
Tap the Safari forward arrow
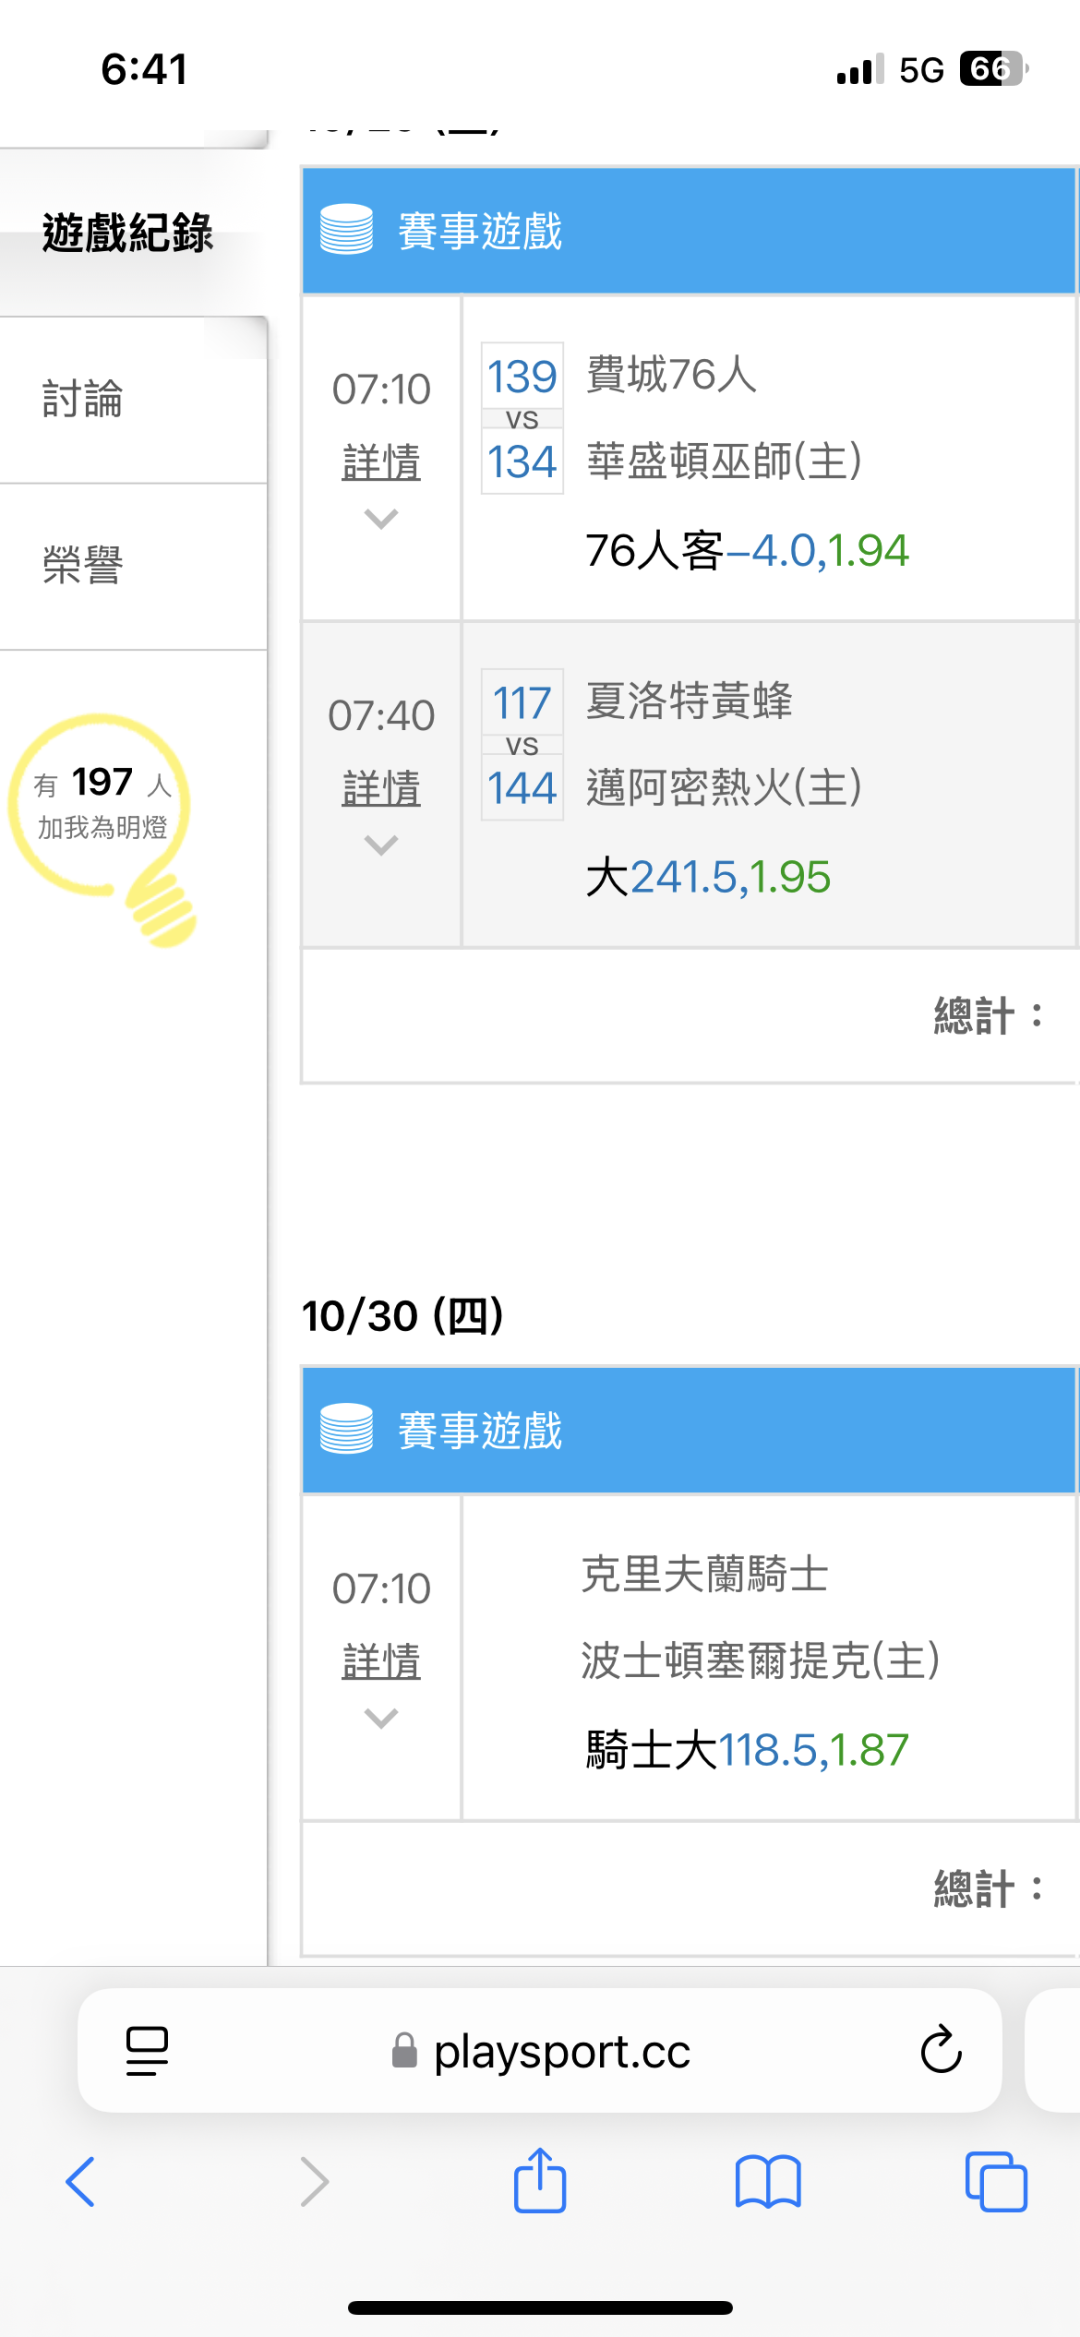[314, 2181]
